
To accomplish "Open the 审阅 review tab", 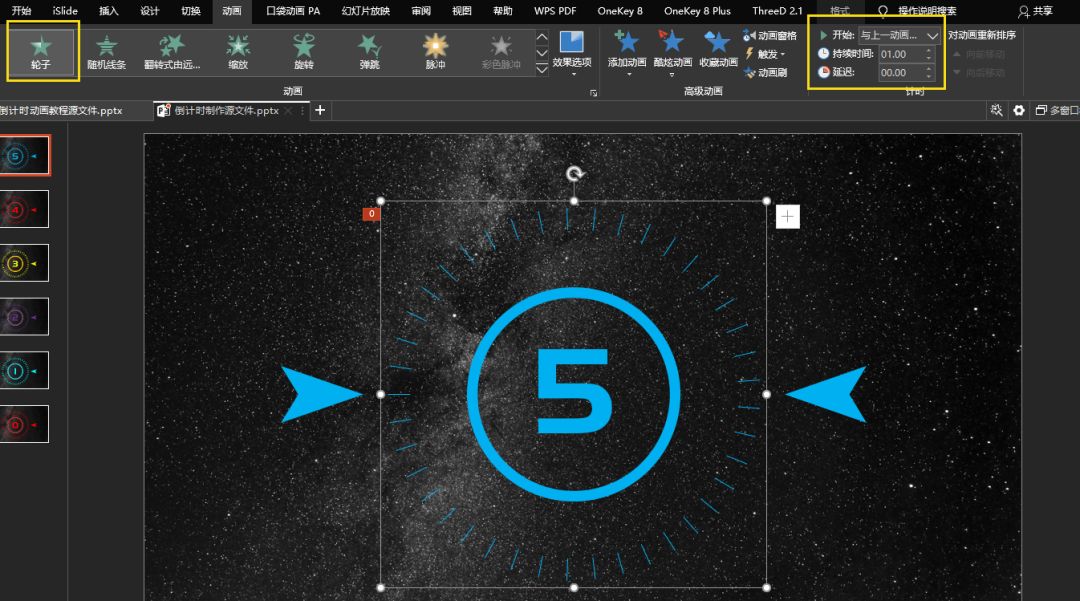I will click(x=421, y=10).
